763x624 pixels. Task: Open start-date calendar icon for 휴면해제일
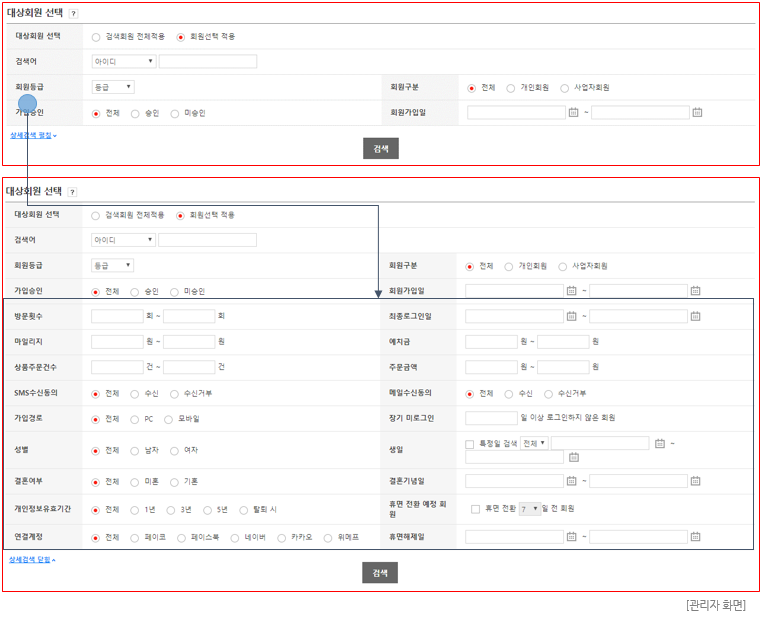point(571,536)
